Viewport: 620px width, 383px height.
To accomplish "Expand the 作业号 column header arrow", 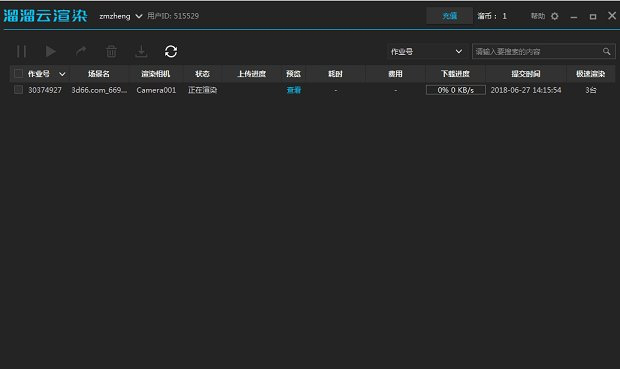I will click(62, 74).
